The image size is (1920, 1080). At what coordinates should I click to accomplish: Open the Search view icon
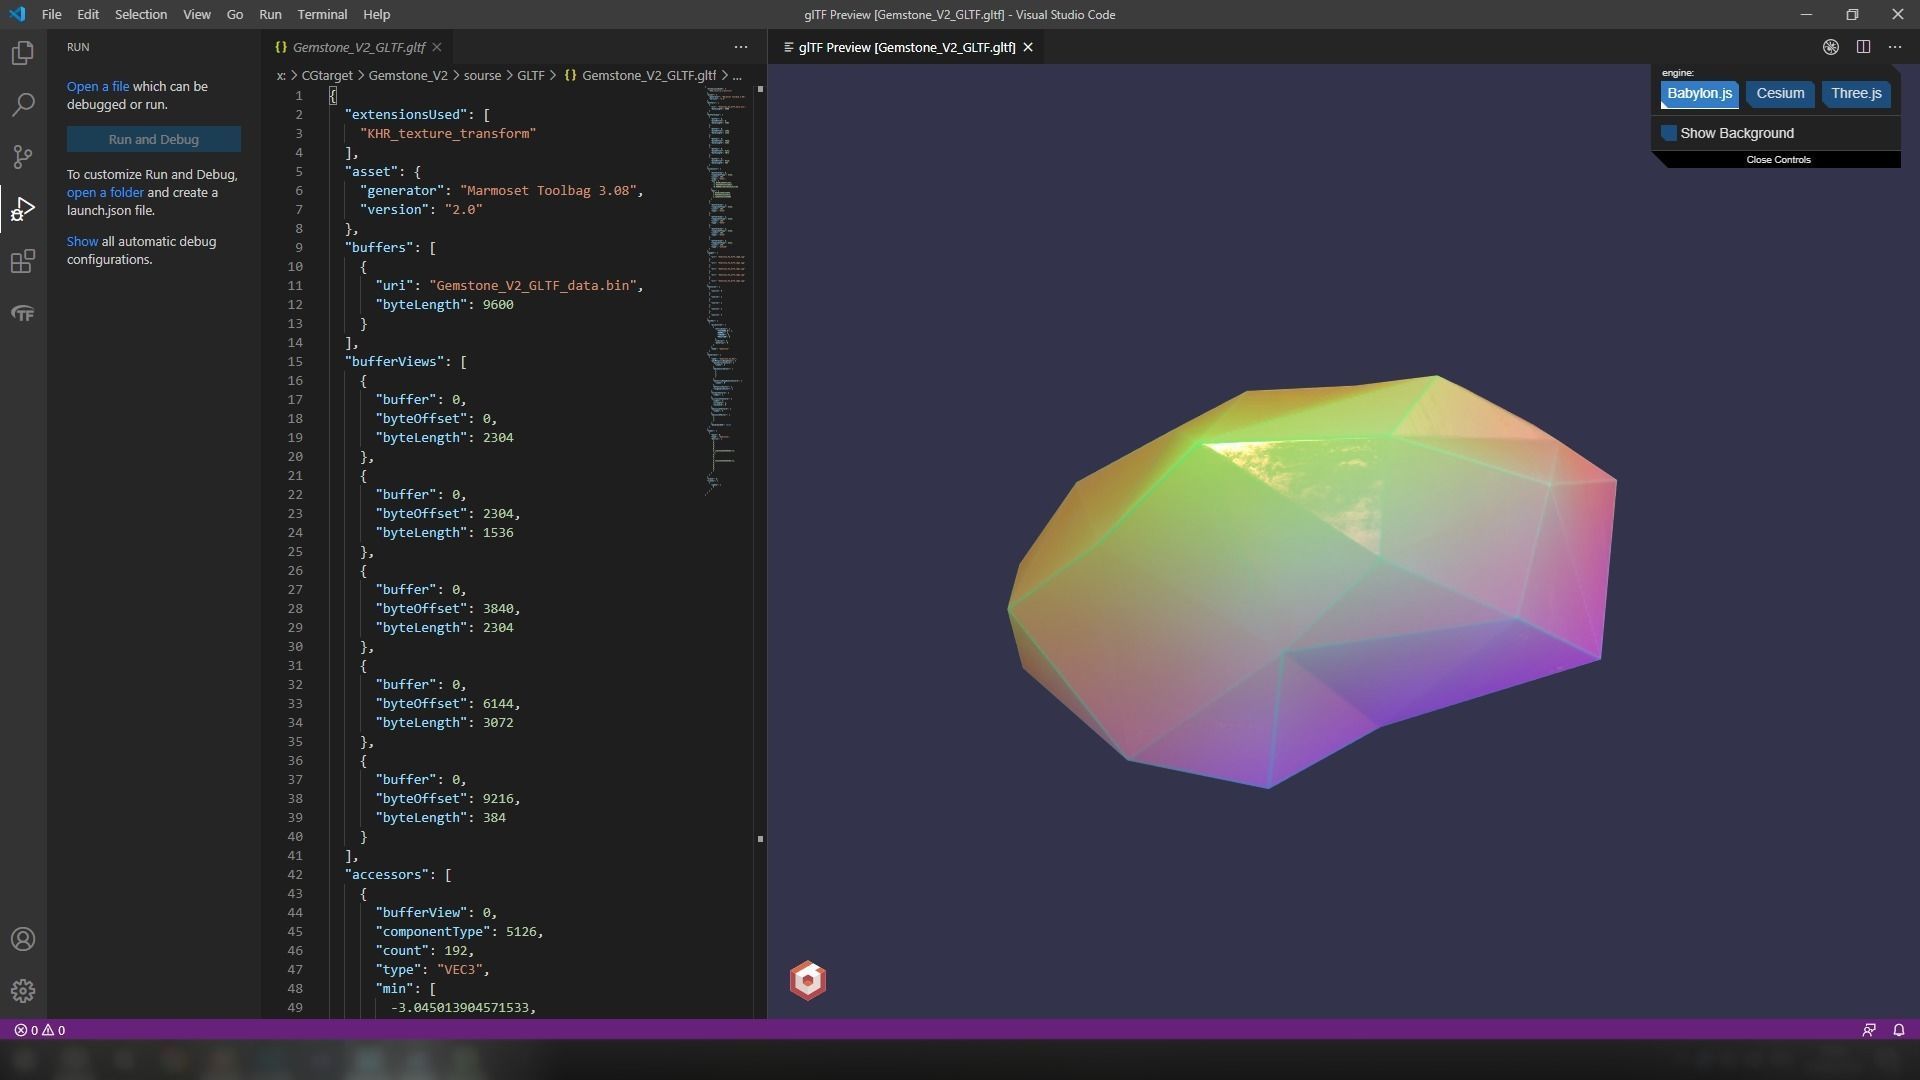[22, 105]
